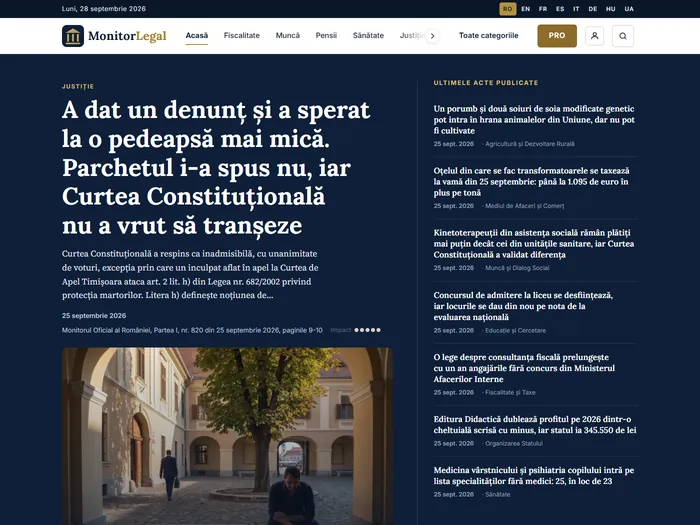The image size is (700, 525).
Task: Open the user account icon
Action: 594,36
